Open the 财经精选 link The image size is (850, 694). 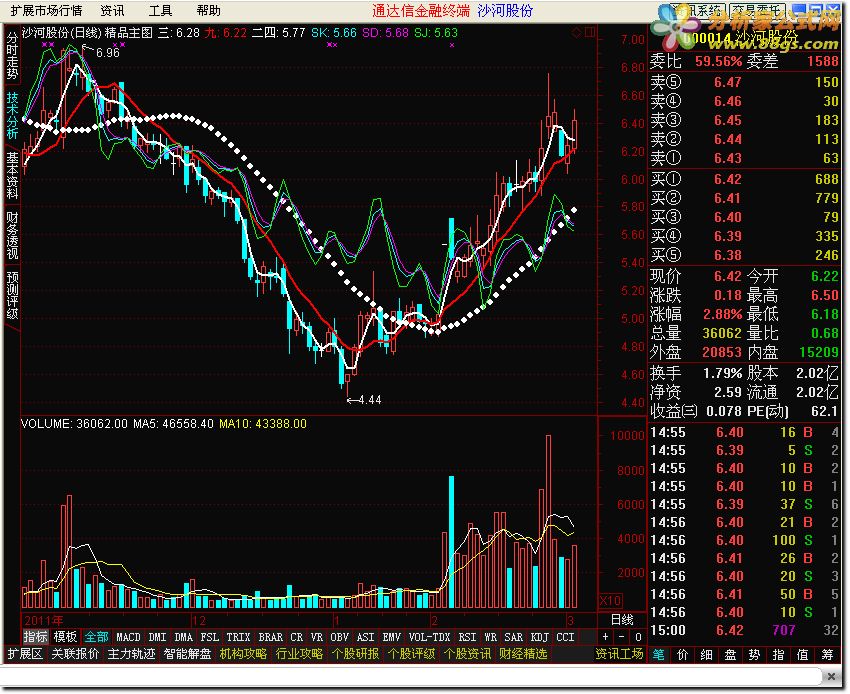click(523, 654)
